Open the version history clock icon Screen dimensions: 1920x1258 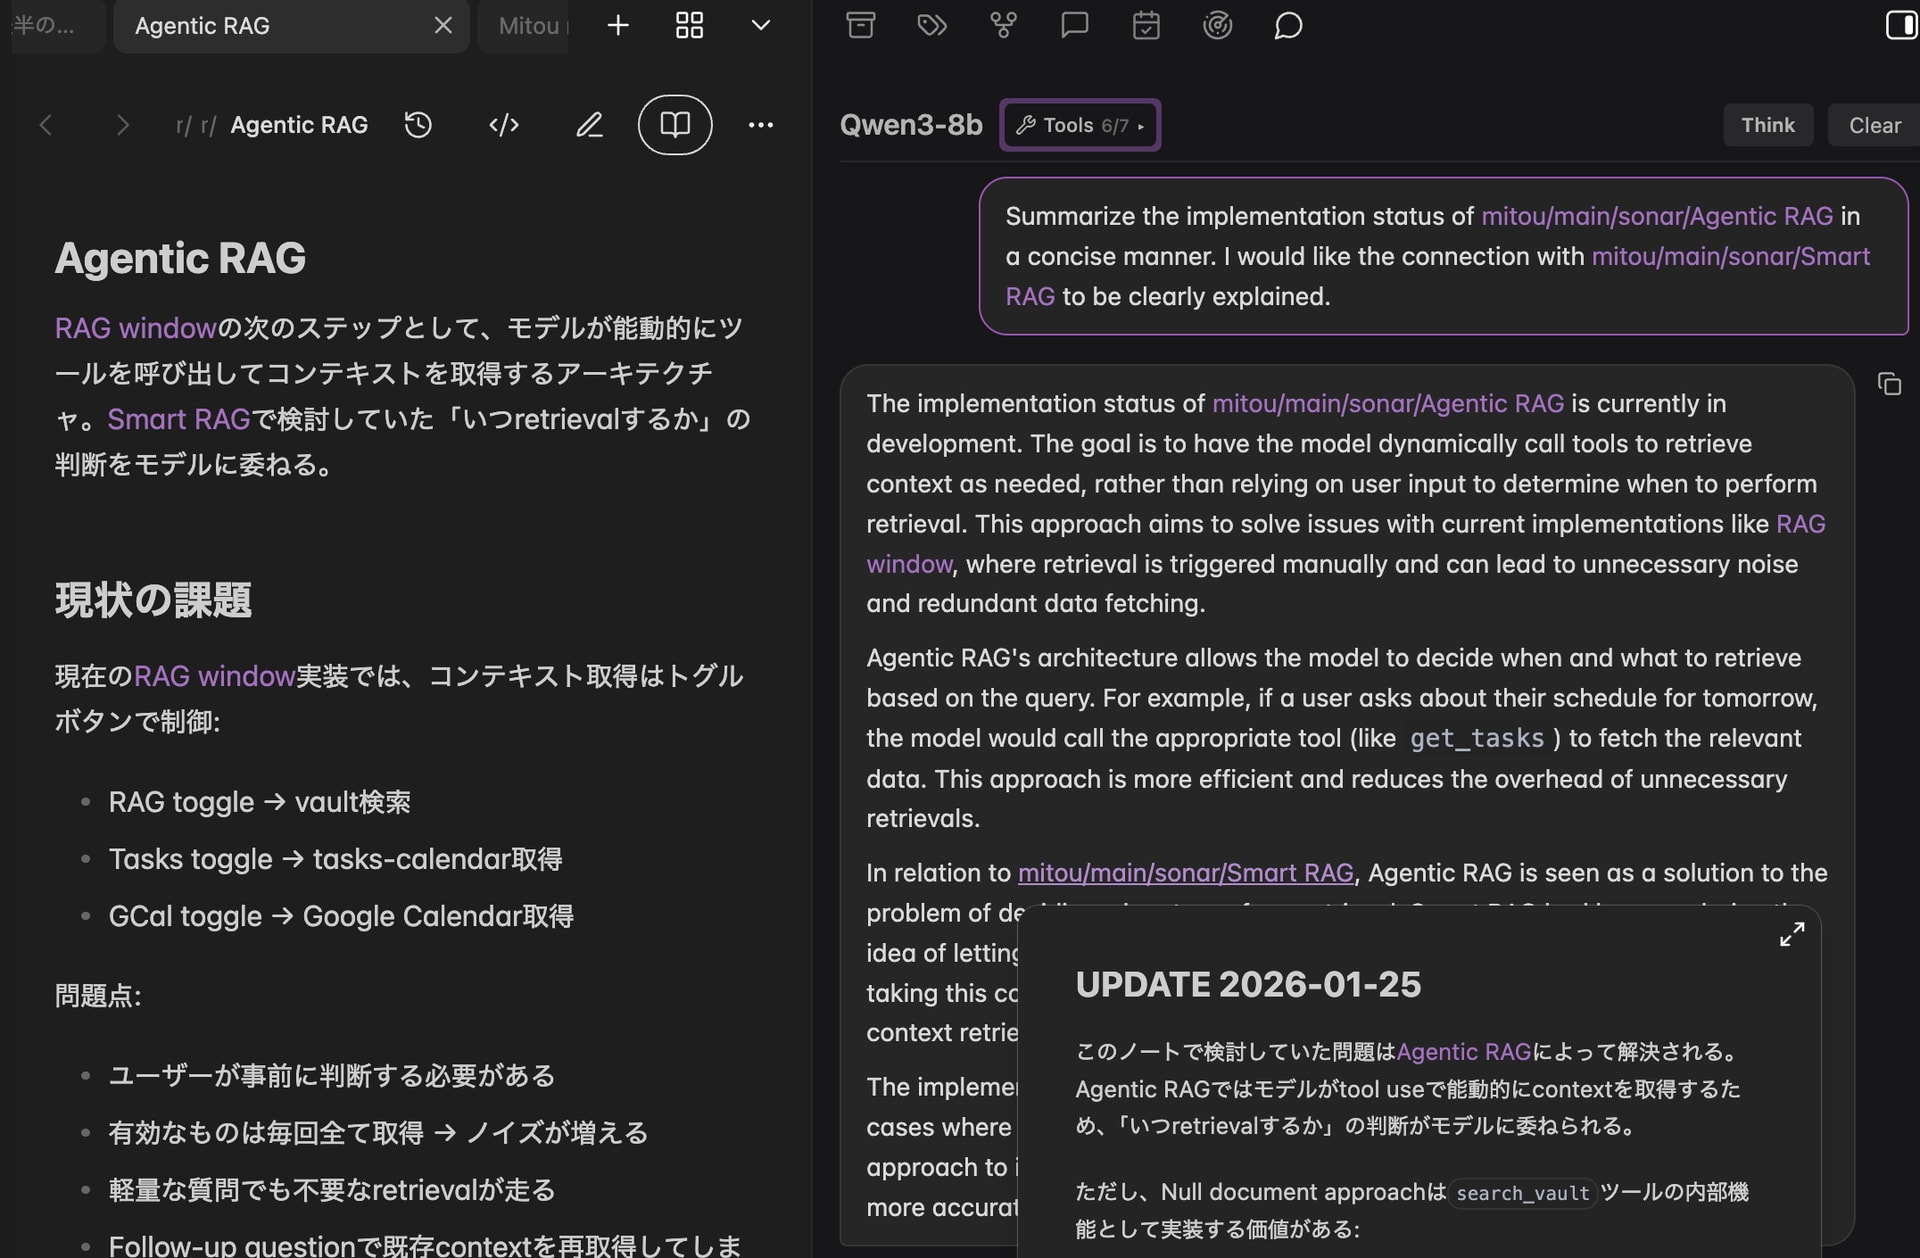[418, 125]
